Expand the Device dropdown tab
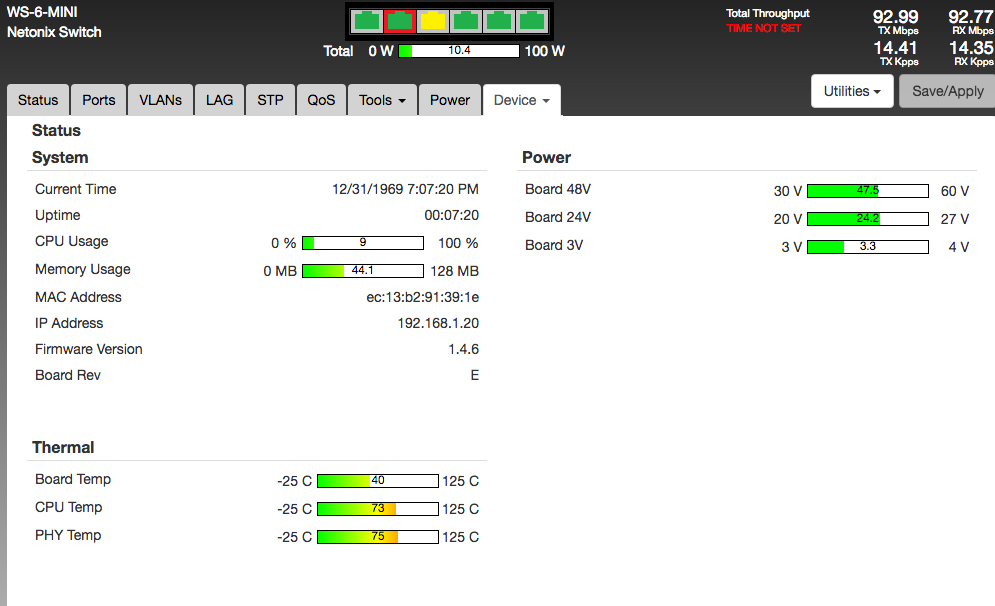The height and width of the screenshot is (606, 995). pos(521,100)
